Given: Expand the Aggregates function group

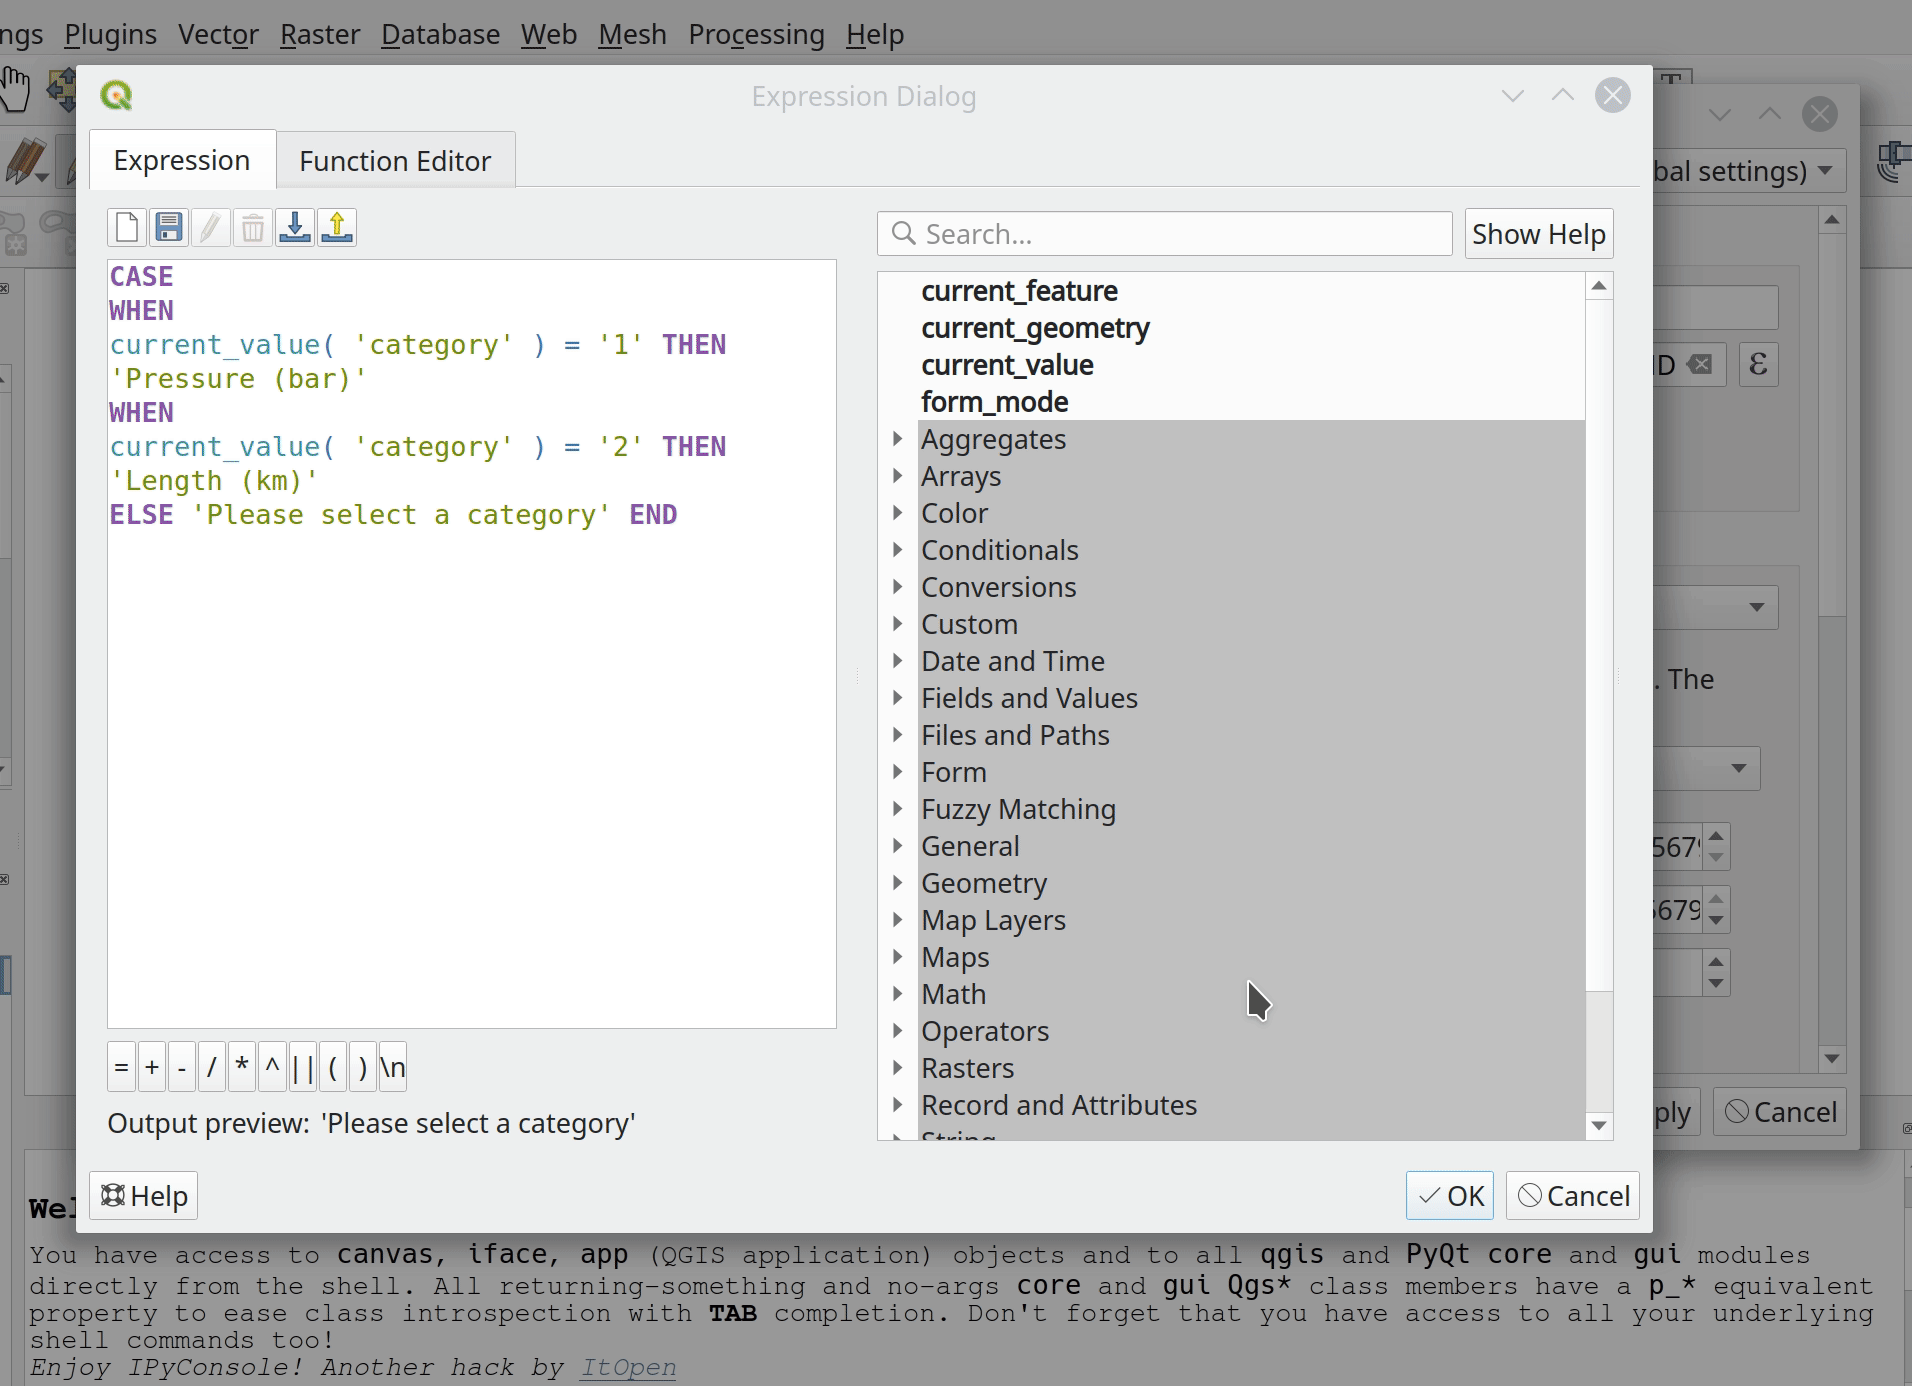Looking at the screenshot, I should 897,439.
